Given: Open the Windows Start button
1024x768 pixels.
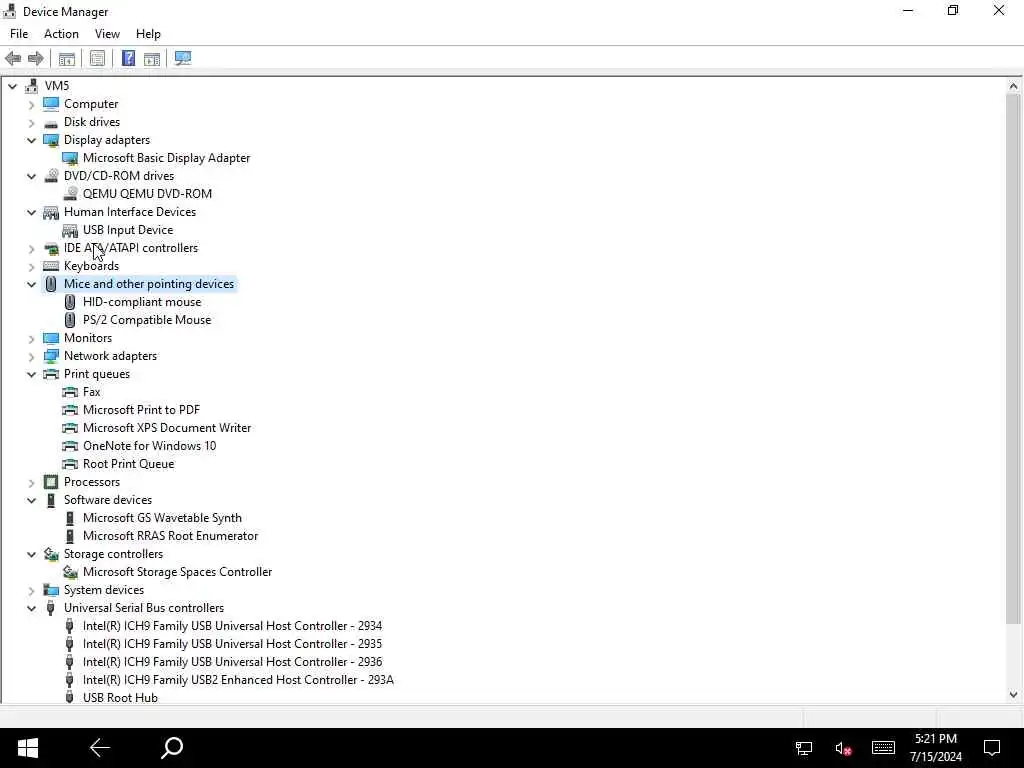Looking at the screenshot, I should [27, 748].
